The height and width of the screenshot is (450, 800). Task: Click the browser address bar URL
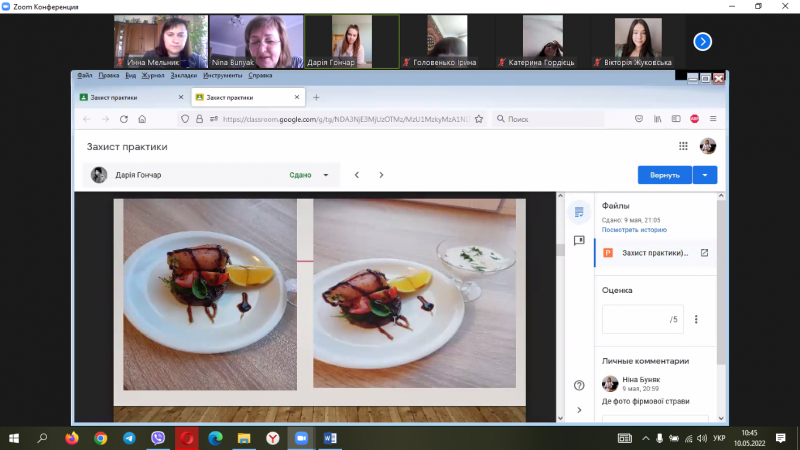tap(346, 119)
